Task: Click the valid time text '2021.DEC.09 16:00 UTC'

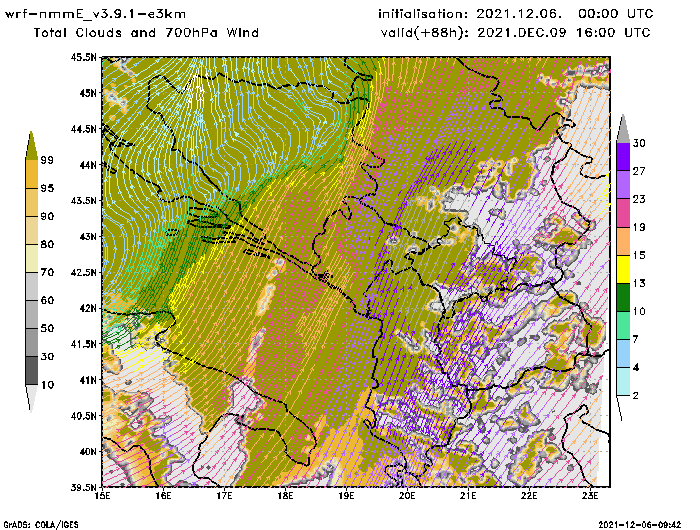Action: point(564,33)
